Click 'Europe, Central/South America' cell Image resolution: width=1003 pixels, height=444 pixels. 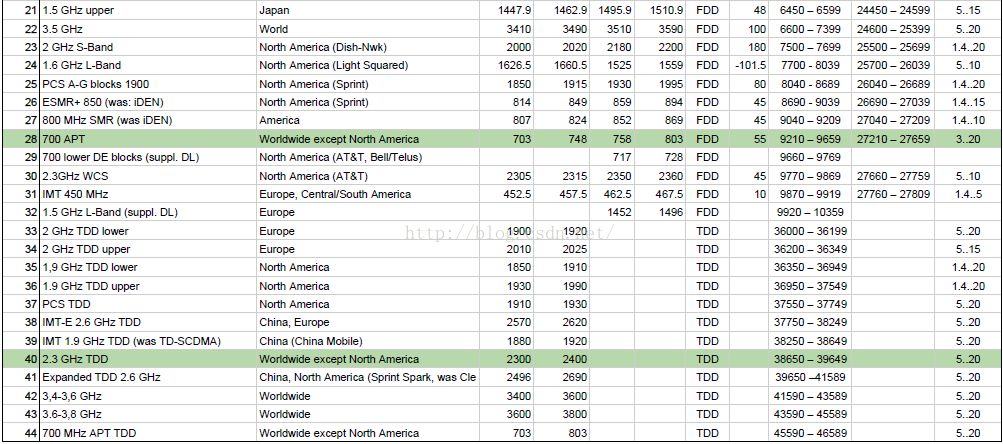368,194
